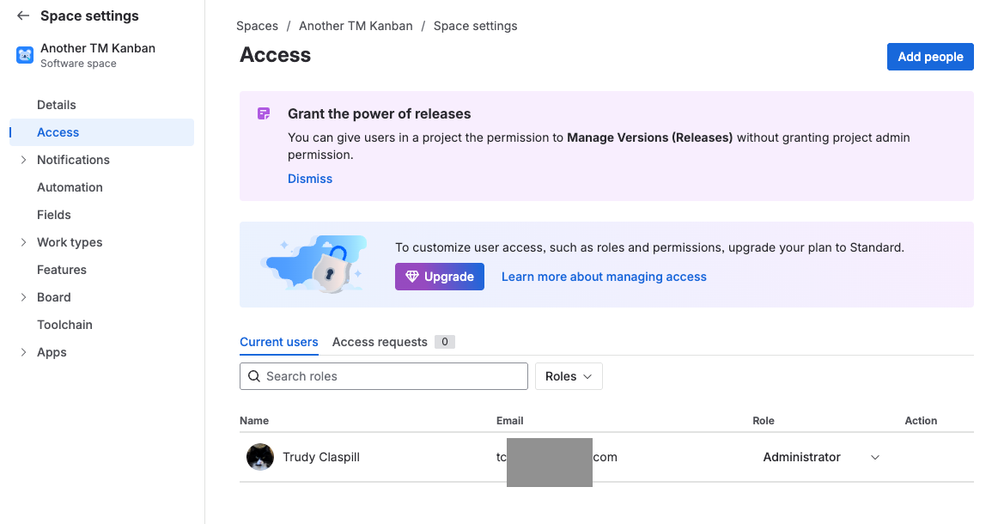
Task: Select Access in the sidebar
Action: click(102, 132)
